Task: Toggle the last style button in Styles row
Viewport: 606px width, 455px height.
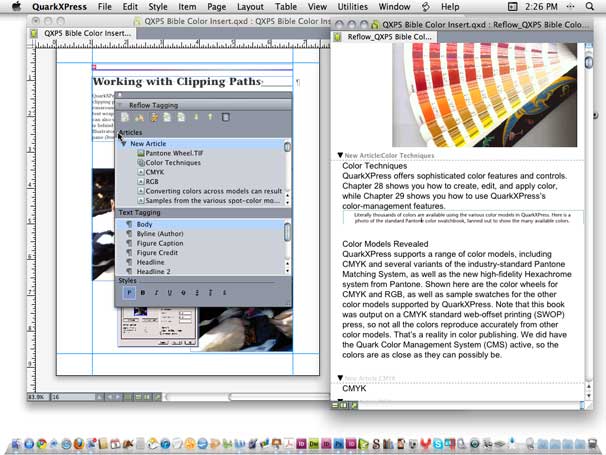Action: pos(224,293)
